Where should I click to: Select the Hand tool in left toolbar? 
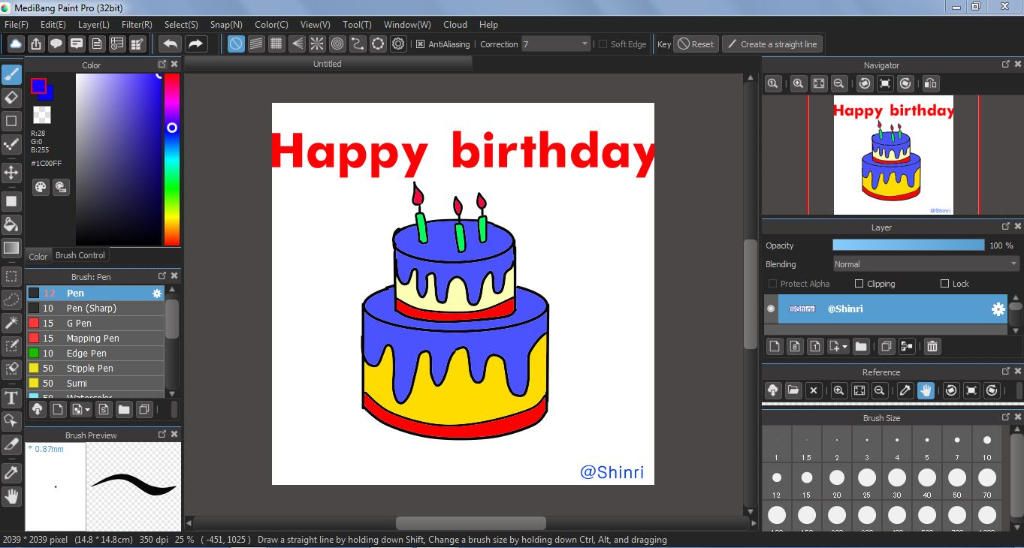11,496
